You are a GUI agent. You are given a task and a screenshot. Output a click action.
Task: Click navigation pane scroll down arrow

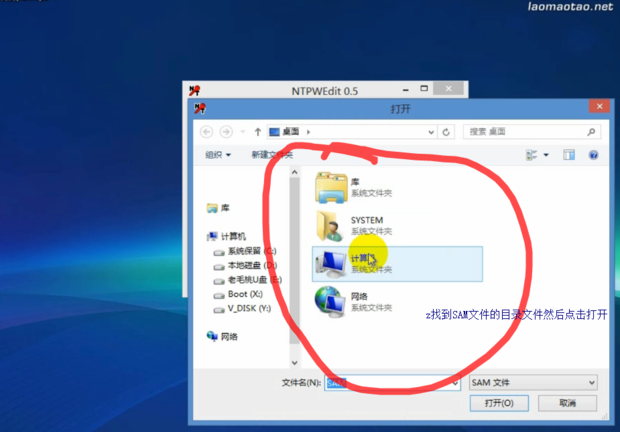tap(294, 362)
